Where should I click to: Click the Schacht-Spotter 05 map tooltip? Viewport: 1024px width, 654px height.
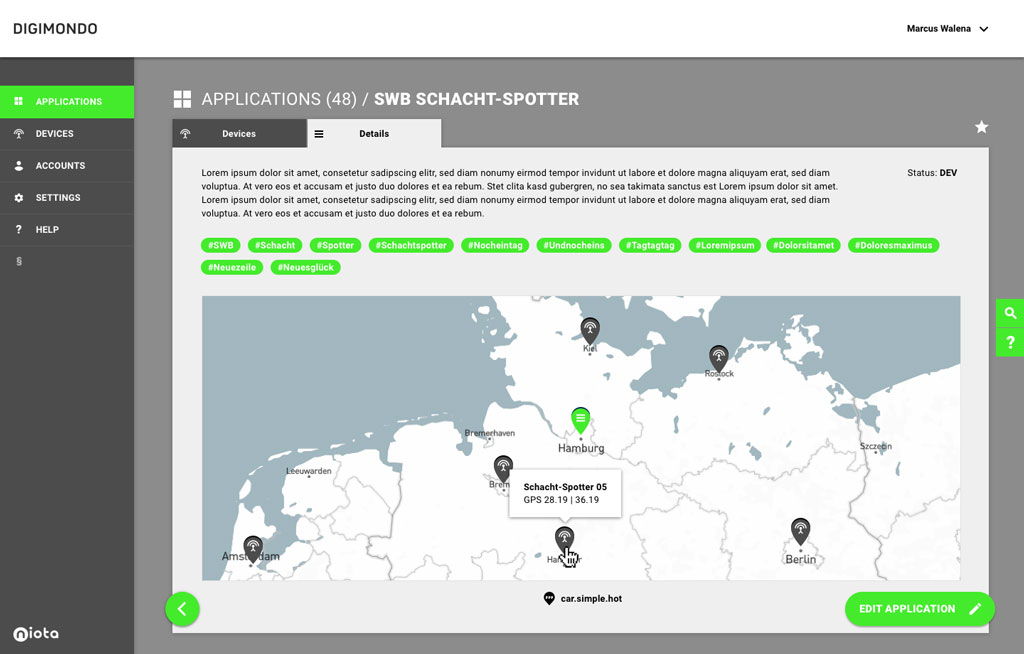pos(565,493)
